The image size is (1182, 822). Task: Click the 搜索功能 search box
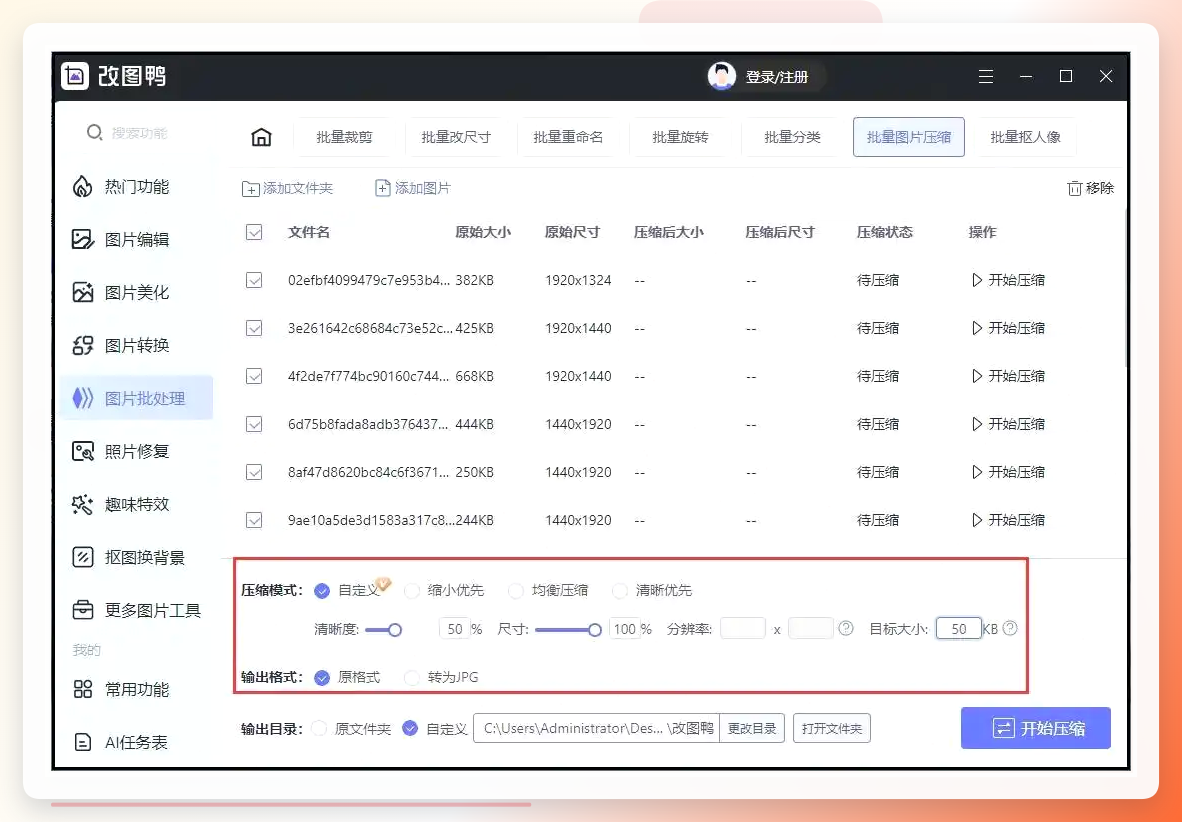[139, 133]
